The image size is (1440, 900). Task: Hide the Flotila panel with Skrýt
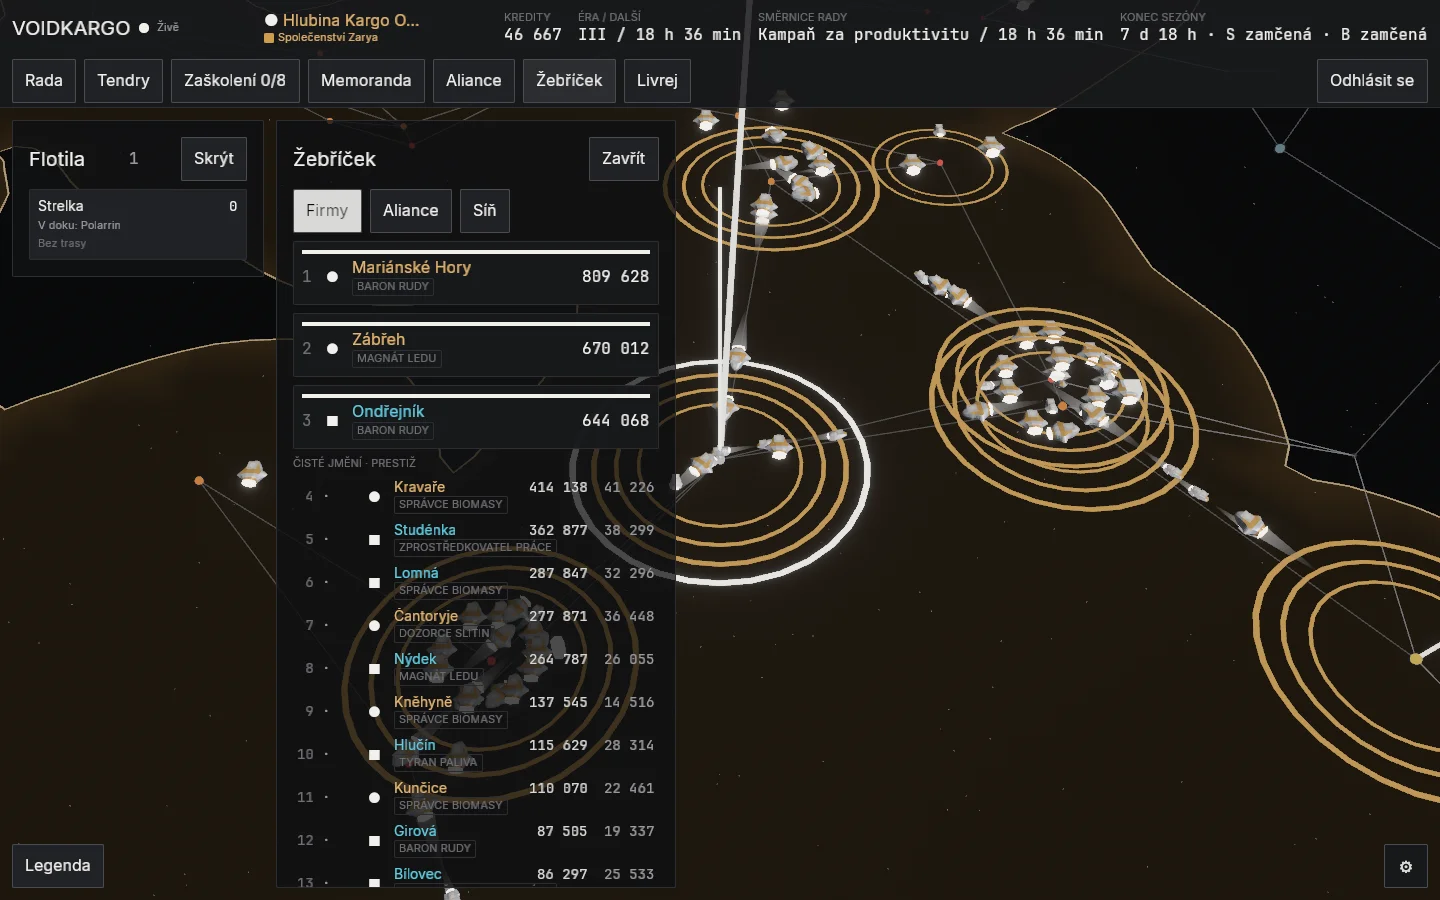click(x=214, y=159)
